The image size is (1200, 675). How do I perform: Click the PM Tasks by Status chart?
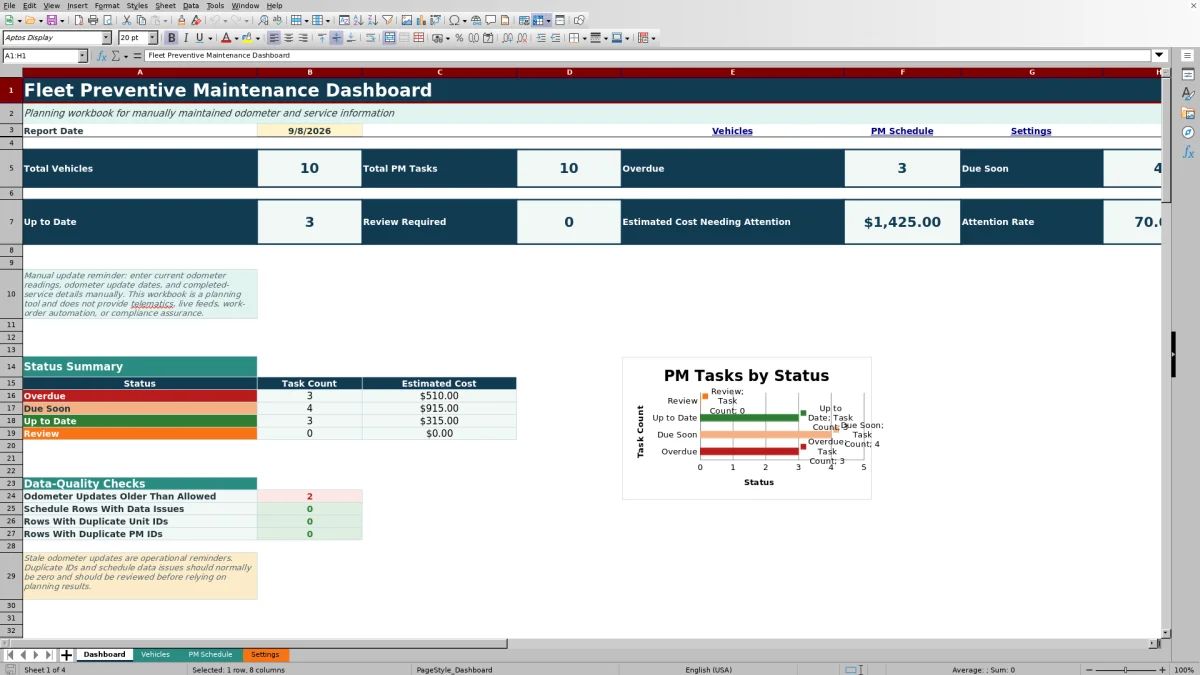[746, 428]
